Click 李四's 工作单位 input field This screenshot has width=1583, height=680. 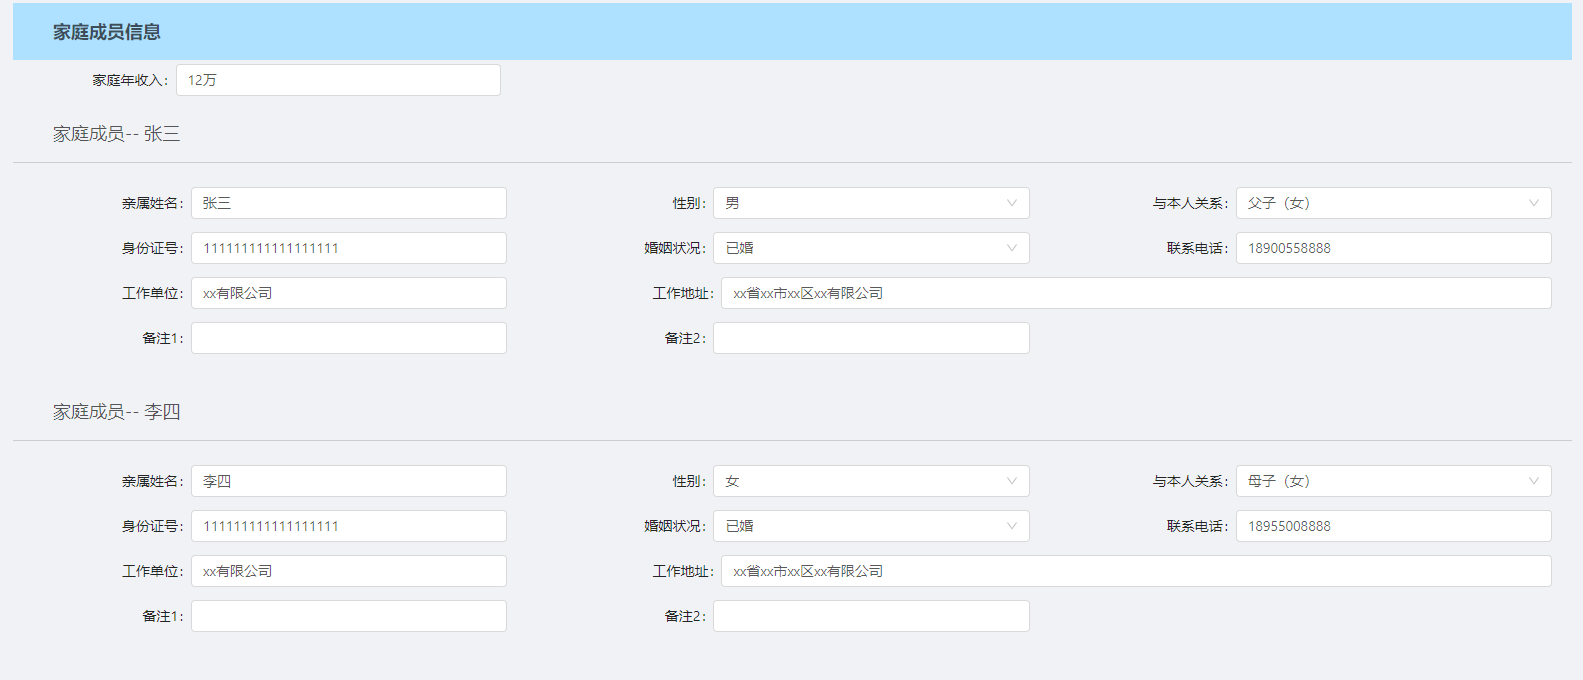pos(348,571)
